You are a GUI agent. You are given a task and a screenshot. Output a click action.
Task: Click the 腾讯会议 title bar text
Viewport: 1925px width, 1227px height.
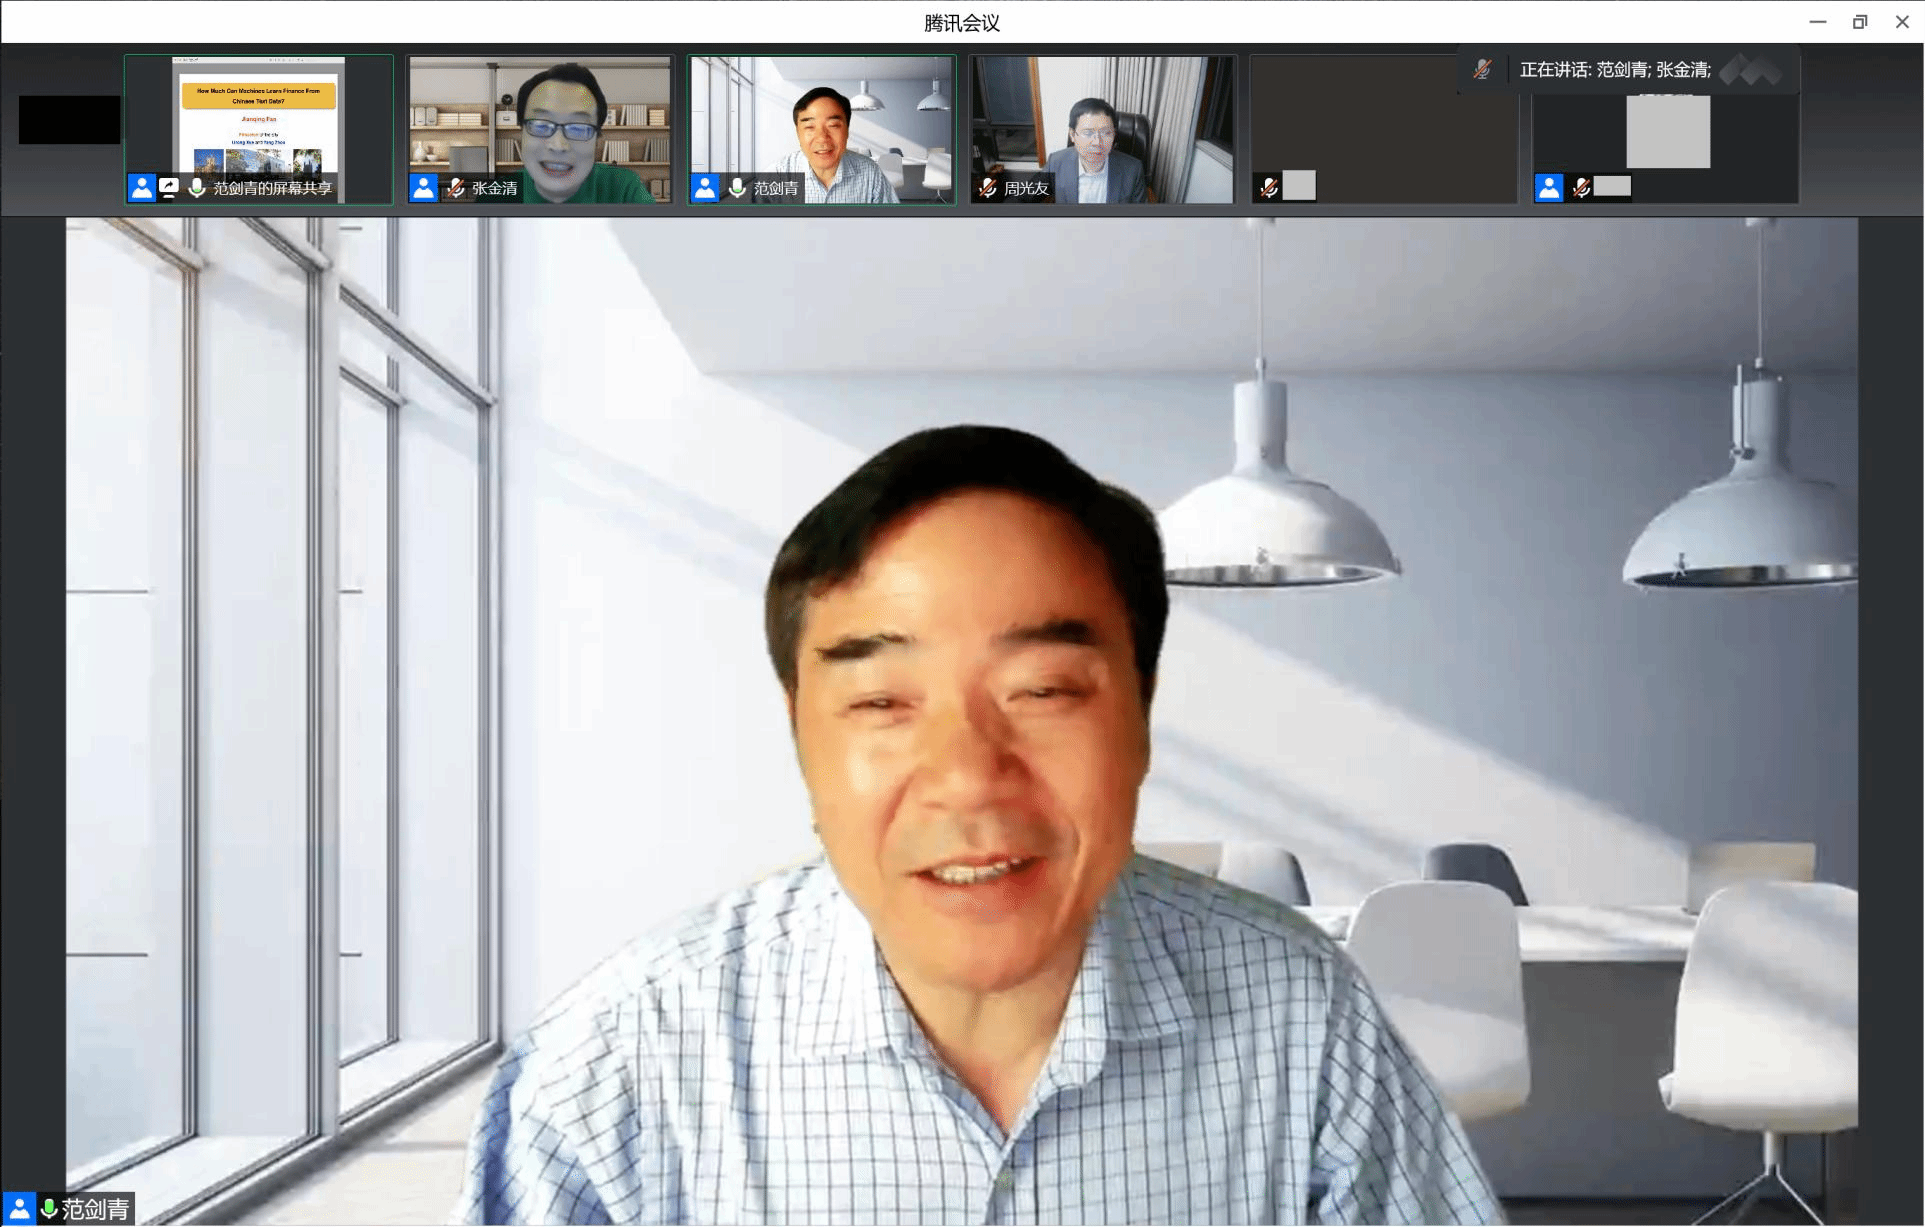point(961,22)
